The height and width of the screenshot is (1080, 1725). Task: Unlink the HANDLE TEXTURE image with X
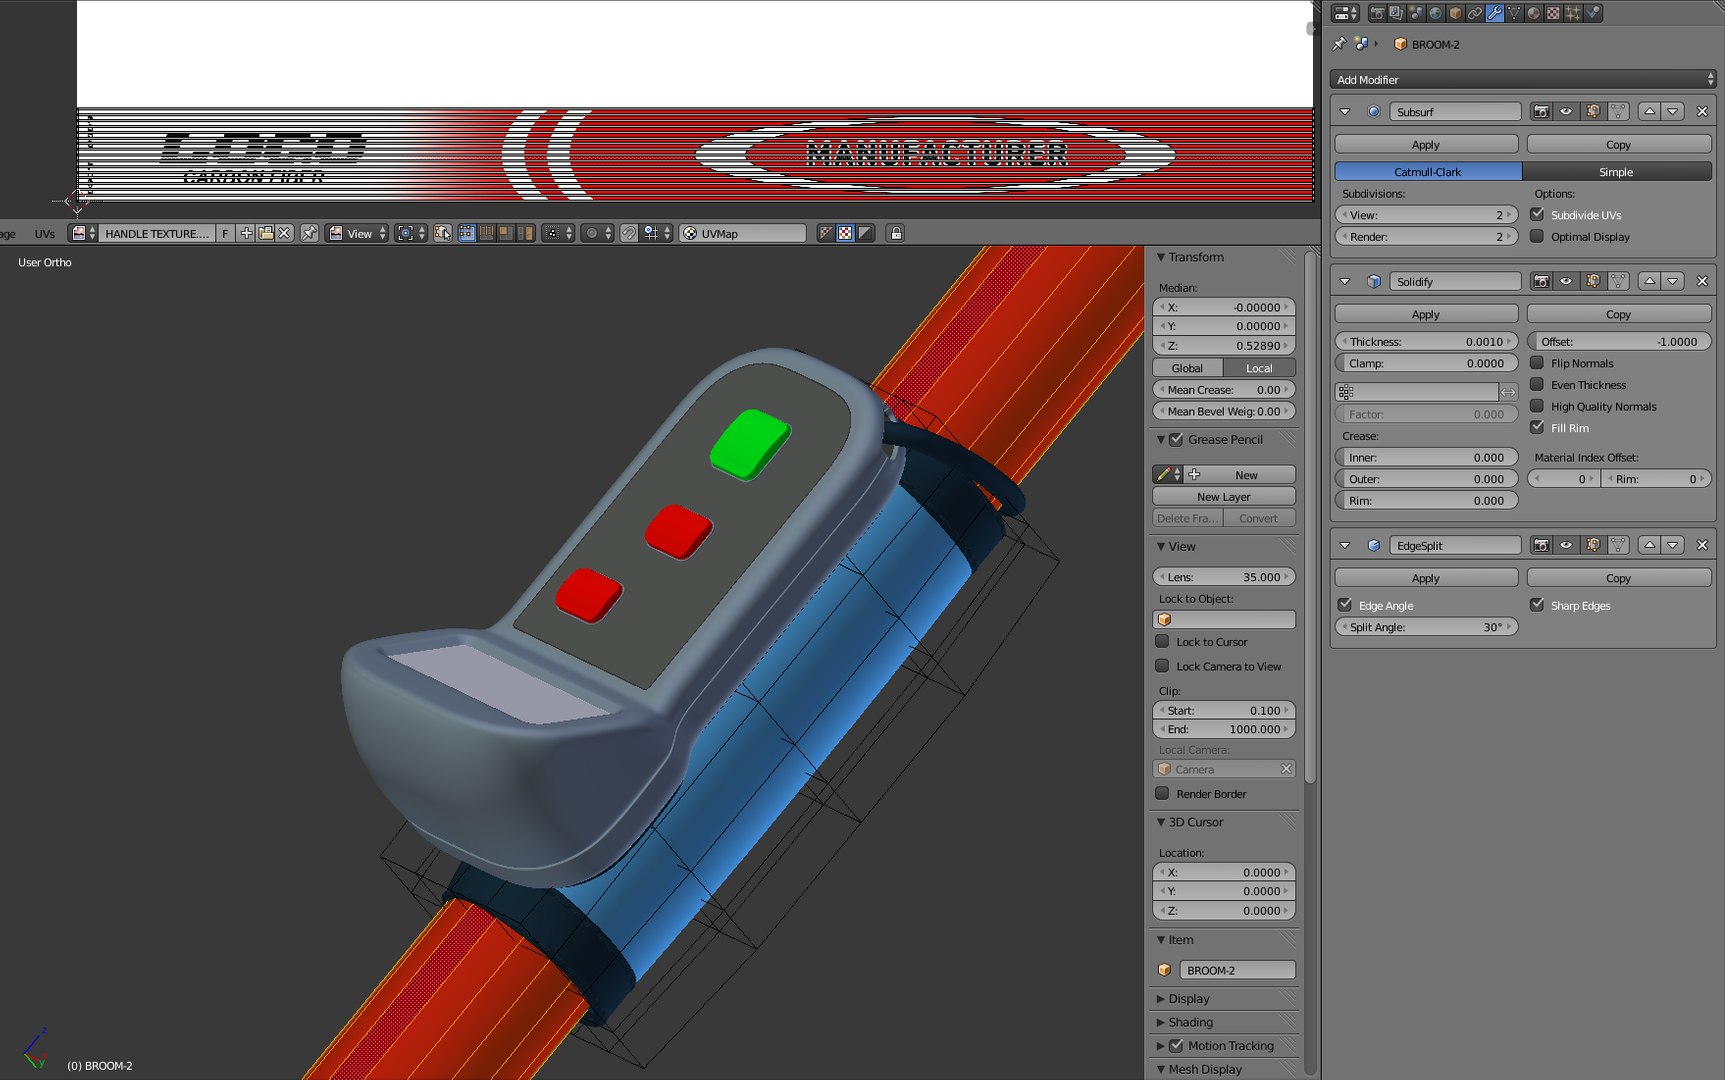[285, 233]
